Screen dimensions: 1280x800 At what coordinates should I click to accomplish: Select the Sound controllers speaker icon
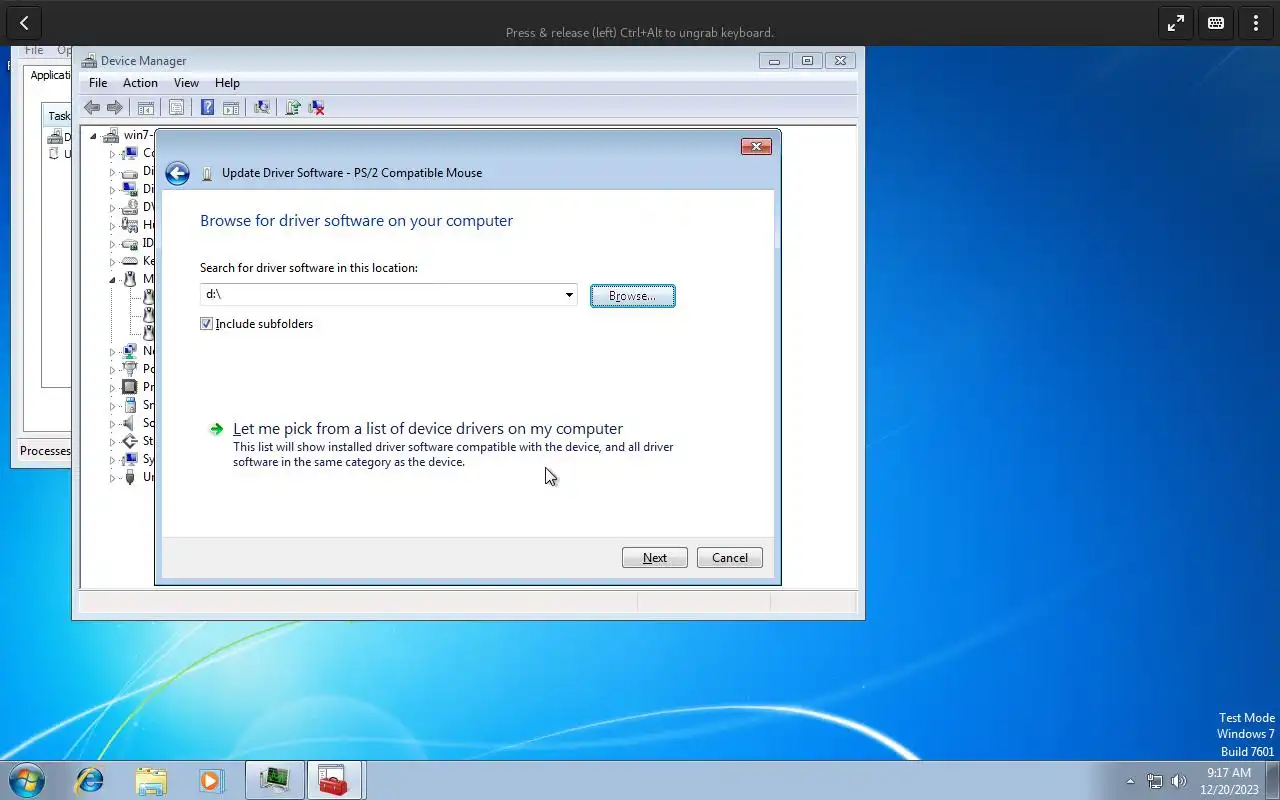[x=129, y=423]
